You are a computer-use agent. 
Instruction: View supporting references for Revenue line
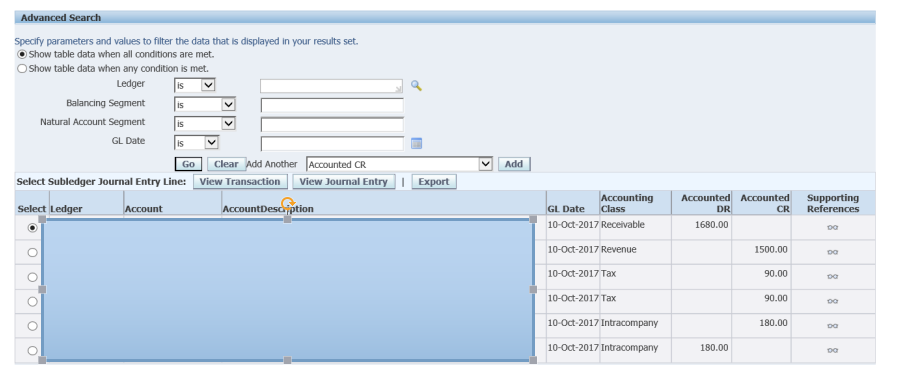832,252
